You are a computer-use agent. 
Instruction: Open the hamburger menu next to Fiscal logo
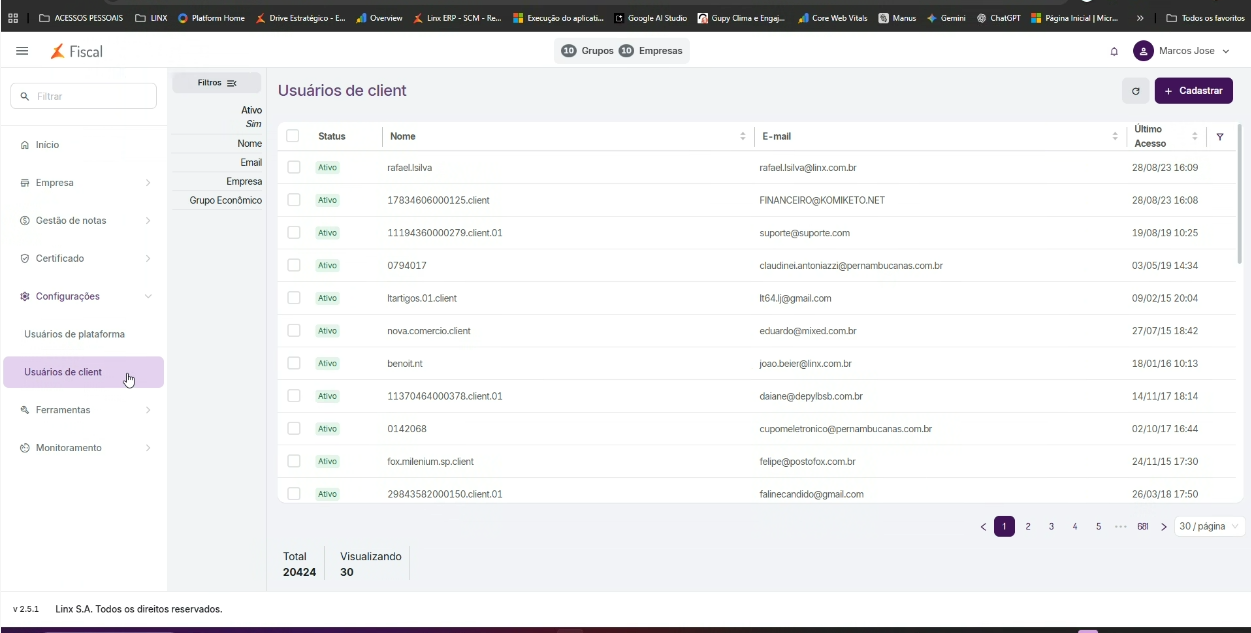point(22,51)
